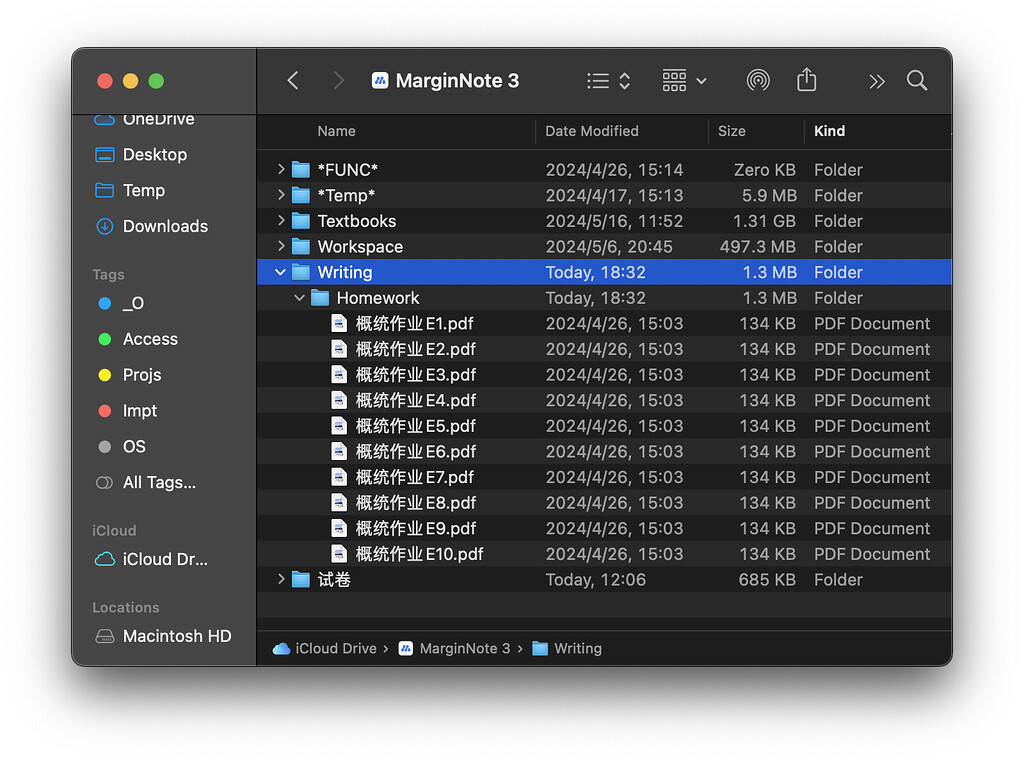Show more toolbar items via double chevron

click(876, 81)
